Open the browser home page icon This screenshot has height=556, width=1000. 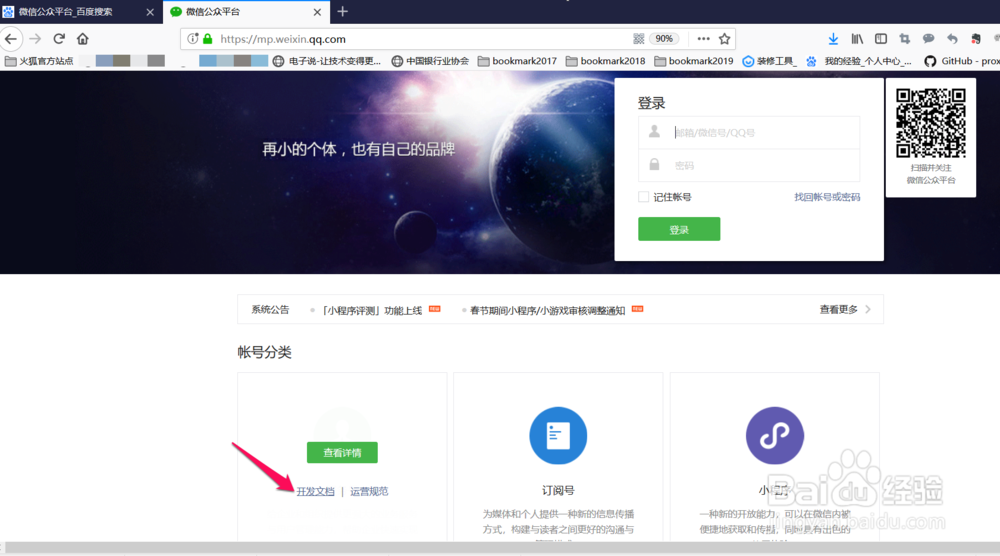83,39
